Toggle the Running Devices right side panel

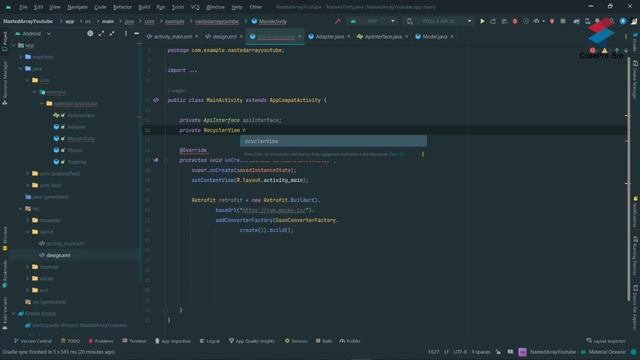tap(635, 256)
